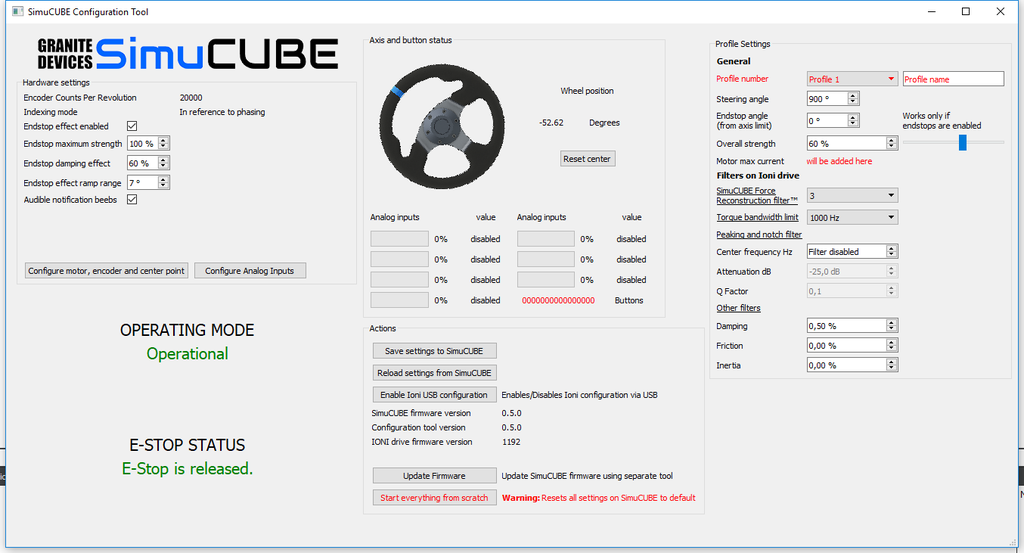The height and width of the screenshot is (553, 1024).
Task: Click the Operational mode status text
Action: 187,354
